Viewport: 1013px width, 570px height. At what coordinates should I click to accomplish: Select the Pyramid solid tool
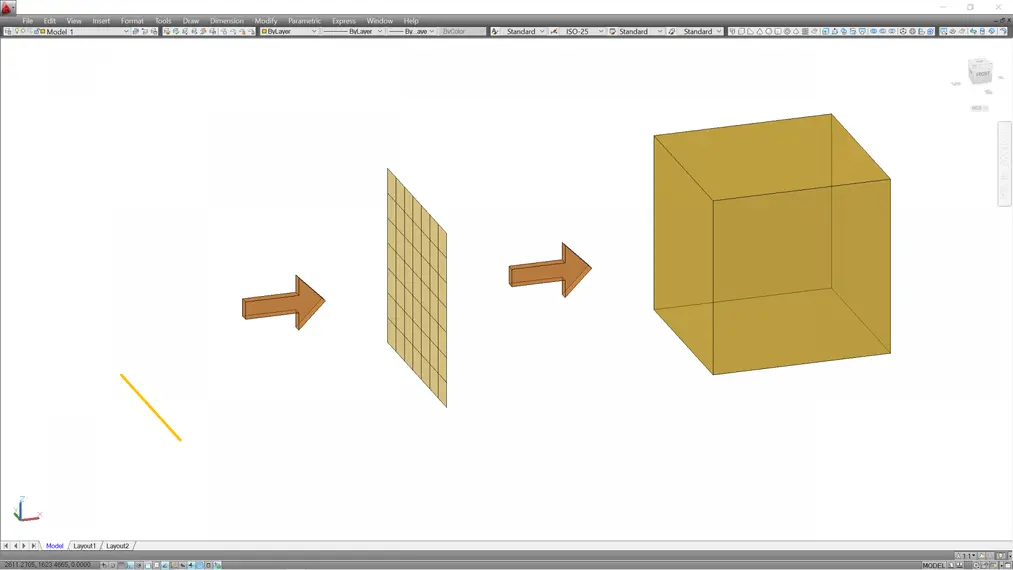point(796,31)
